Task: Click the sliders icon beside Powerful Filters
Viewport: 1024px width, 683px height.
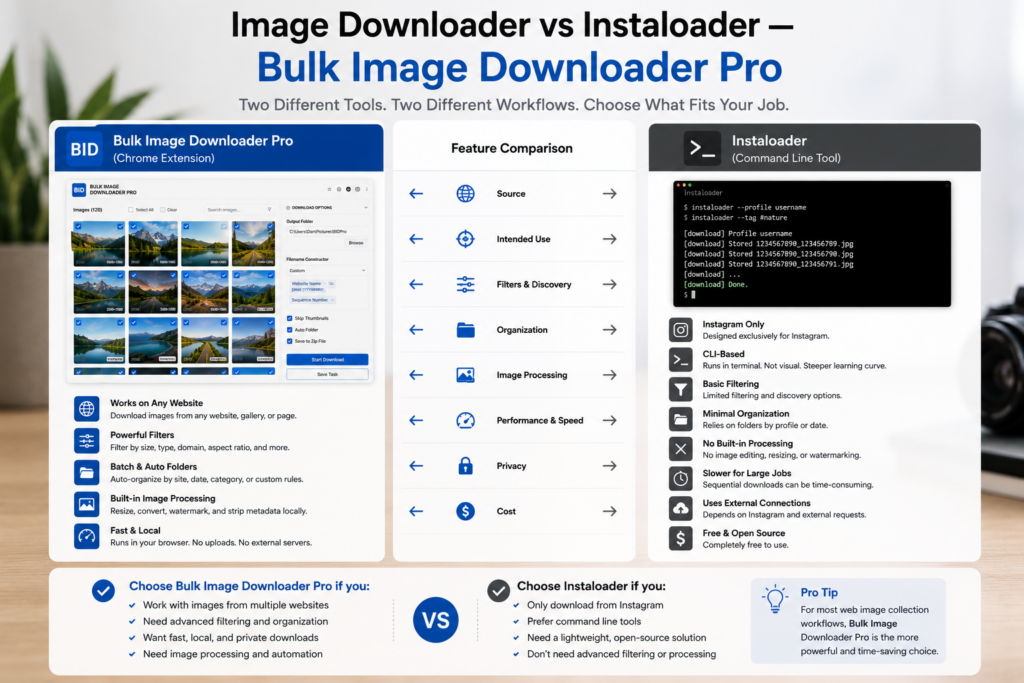Action: (x=87, y=441)
